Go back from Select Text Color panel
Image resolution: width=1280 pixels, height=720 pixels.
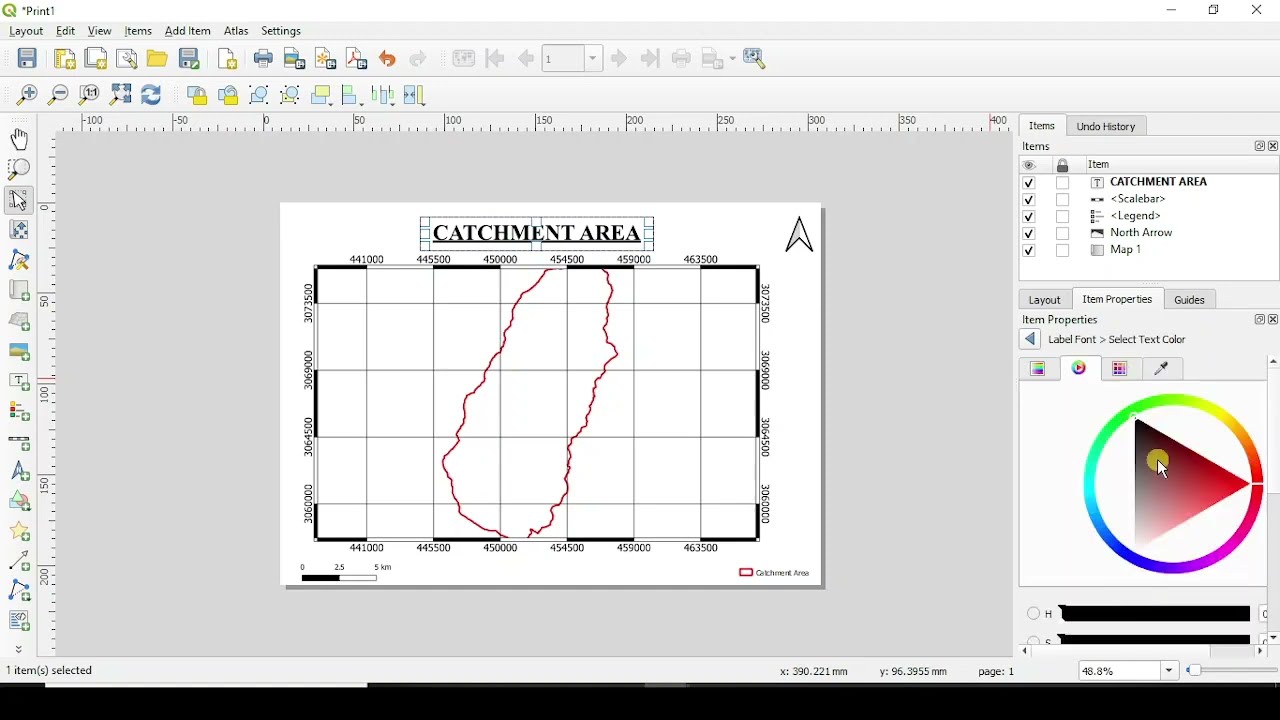tap(1031, 340)
